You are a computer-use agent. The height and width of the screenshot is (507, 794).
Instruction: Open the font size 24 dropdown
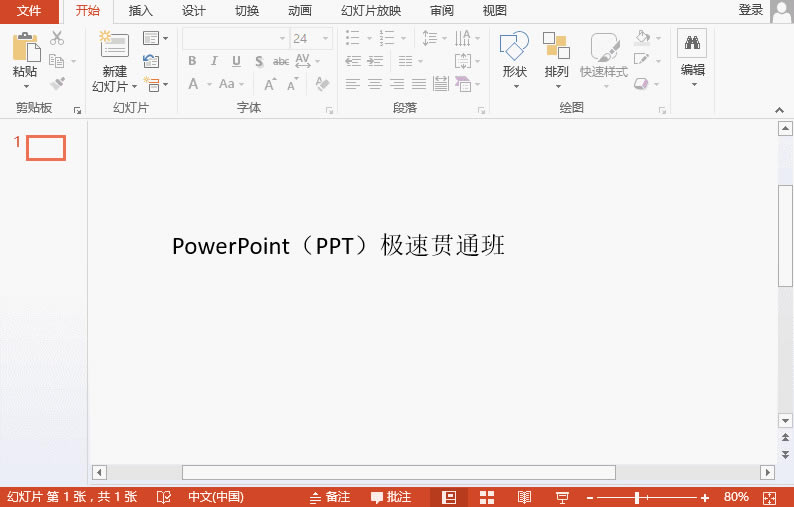tap(326, 38)
